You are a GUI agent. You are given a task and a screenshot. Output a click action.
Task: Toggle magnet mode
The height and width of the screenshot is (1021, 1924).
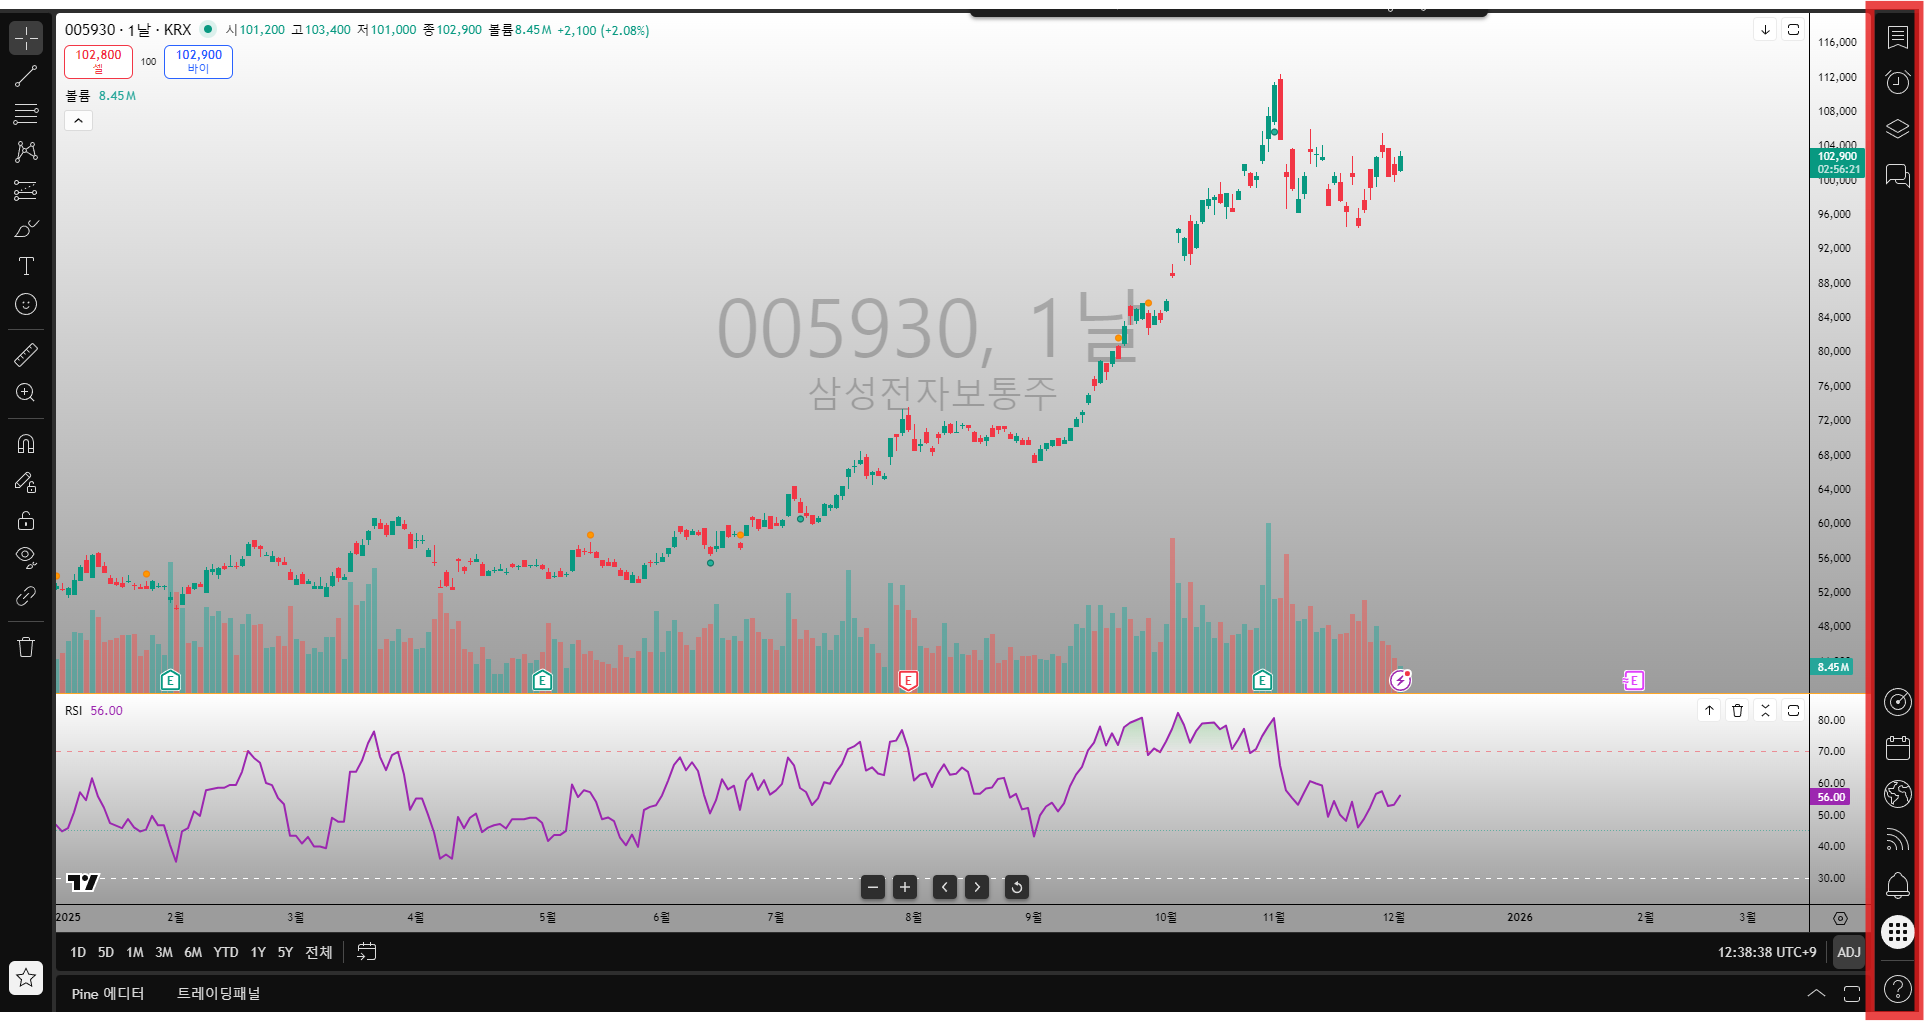(26, 443)
